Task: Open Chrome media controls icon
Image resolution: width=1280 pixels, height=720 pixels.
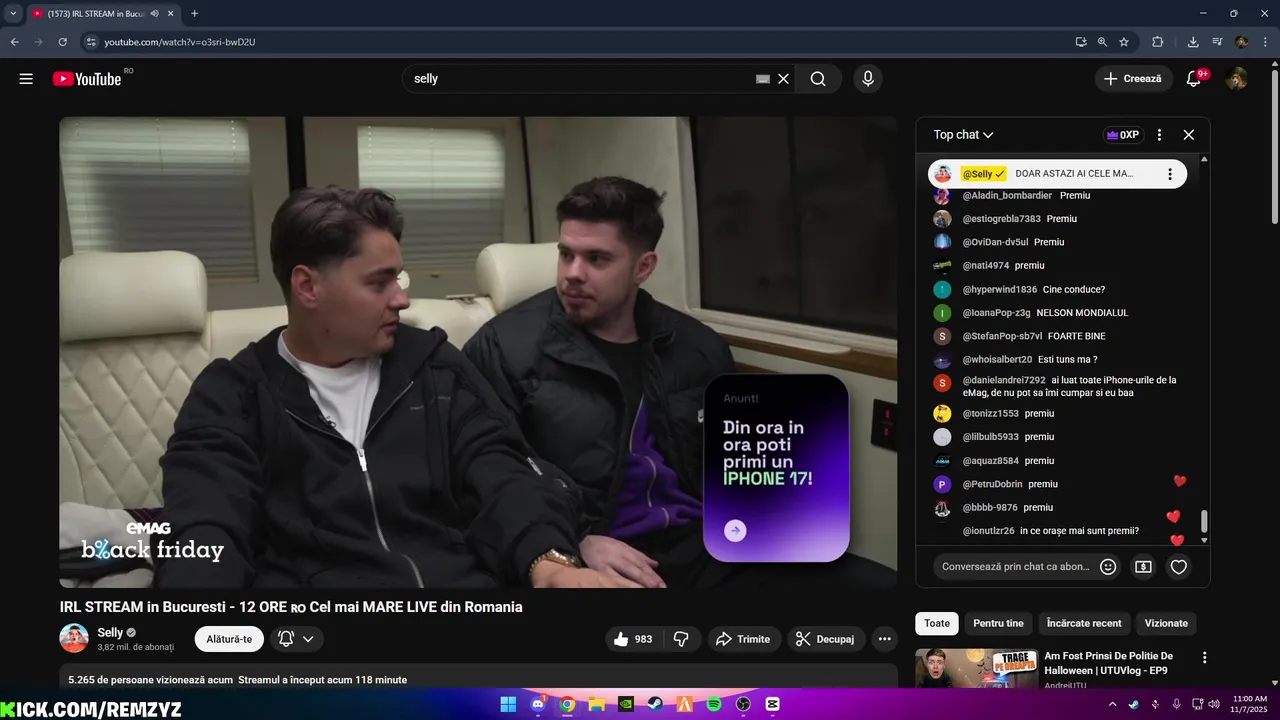Action: coord(1217,42)
